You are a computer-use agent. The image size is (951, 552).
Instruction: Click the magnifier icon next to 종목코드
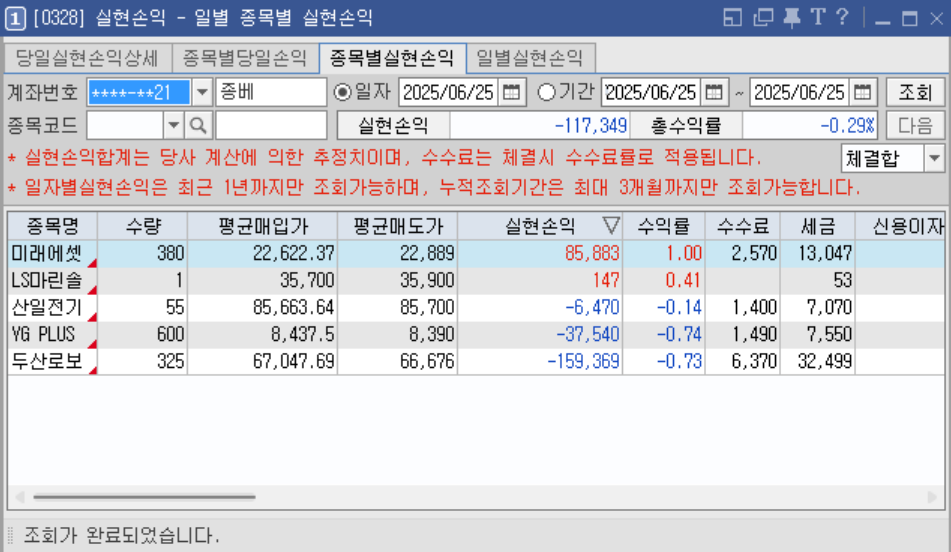point(198,125)
